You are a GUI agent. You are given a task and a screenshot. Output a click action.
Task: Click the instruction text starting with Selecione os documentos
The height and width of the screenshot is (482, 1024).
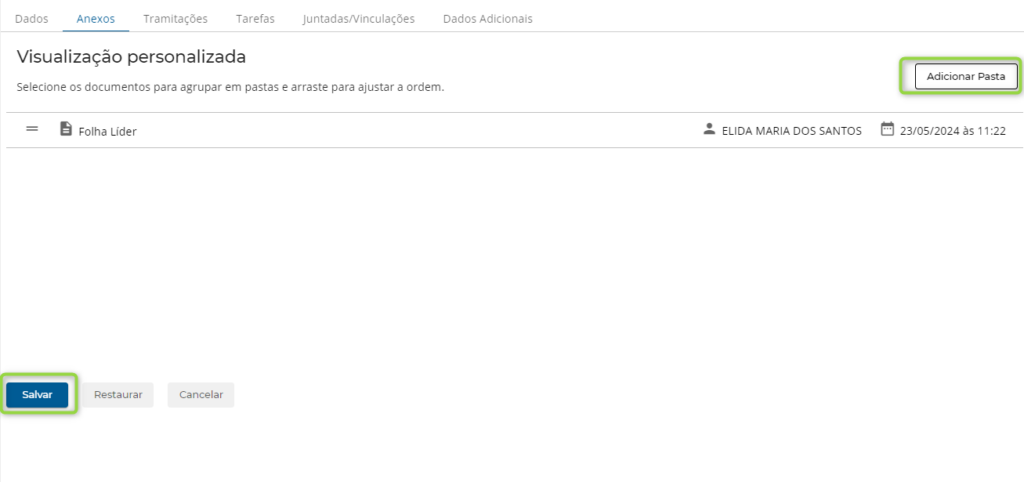click(231, 87)
